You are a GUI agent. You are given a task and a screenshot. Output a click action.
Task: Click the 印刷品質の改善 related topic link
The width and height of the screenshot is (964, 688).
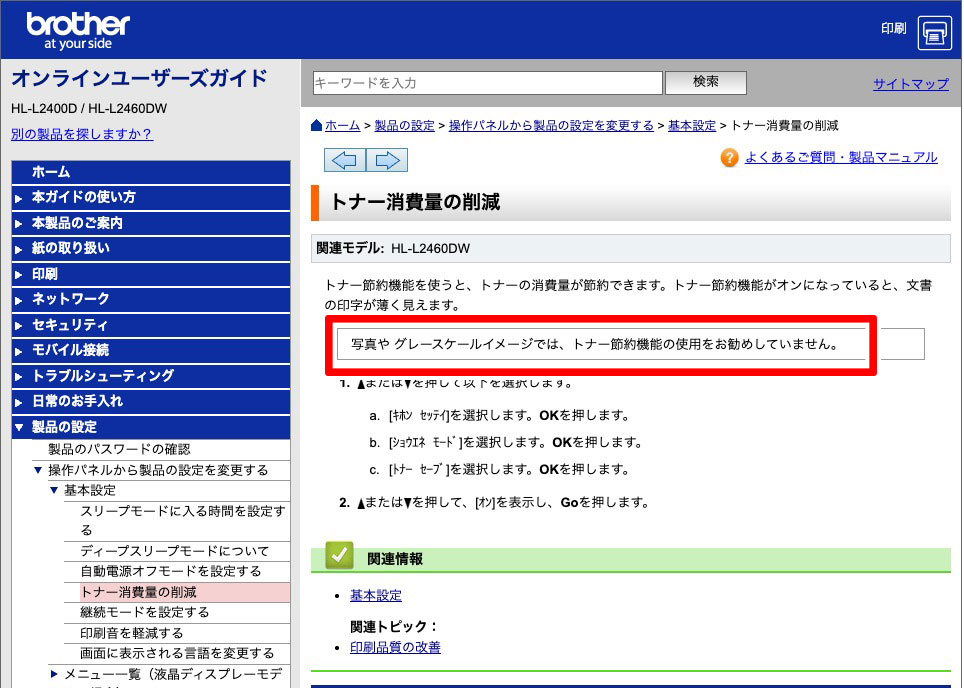pos(396,647)
